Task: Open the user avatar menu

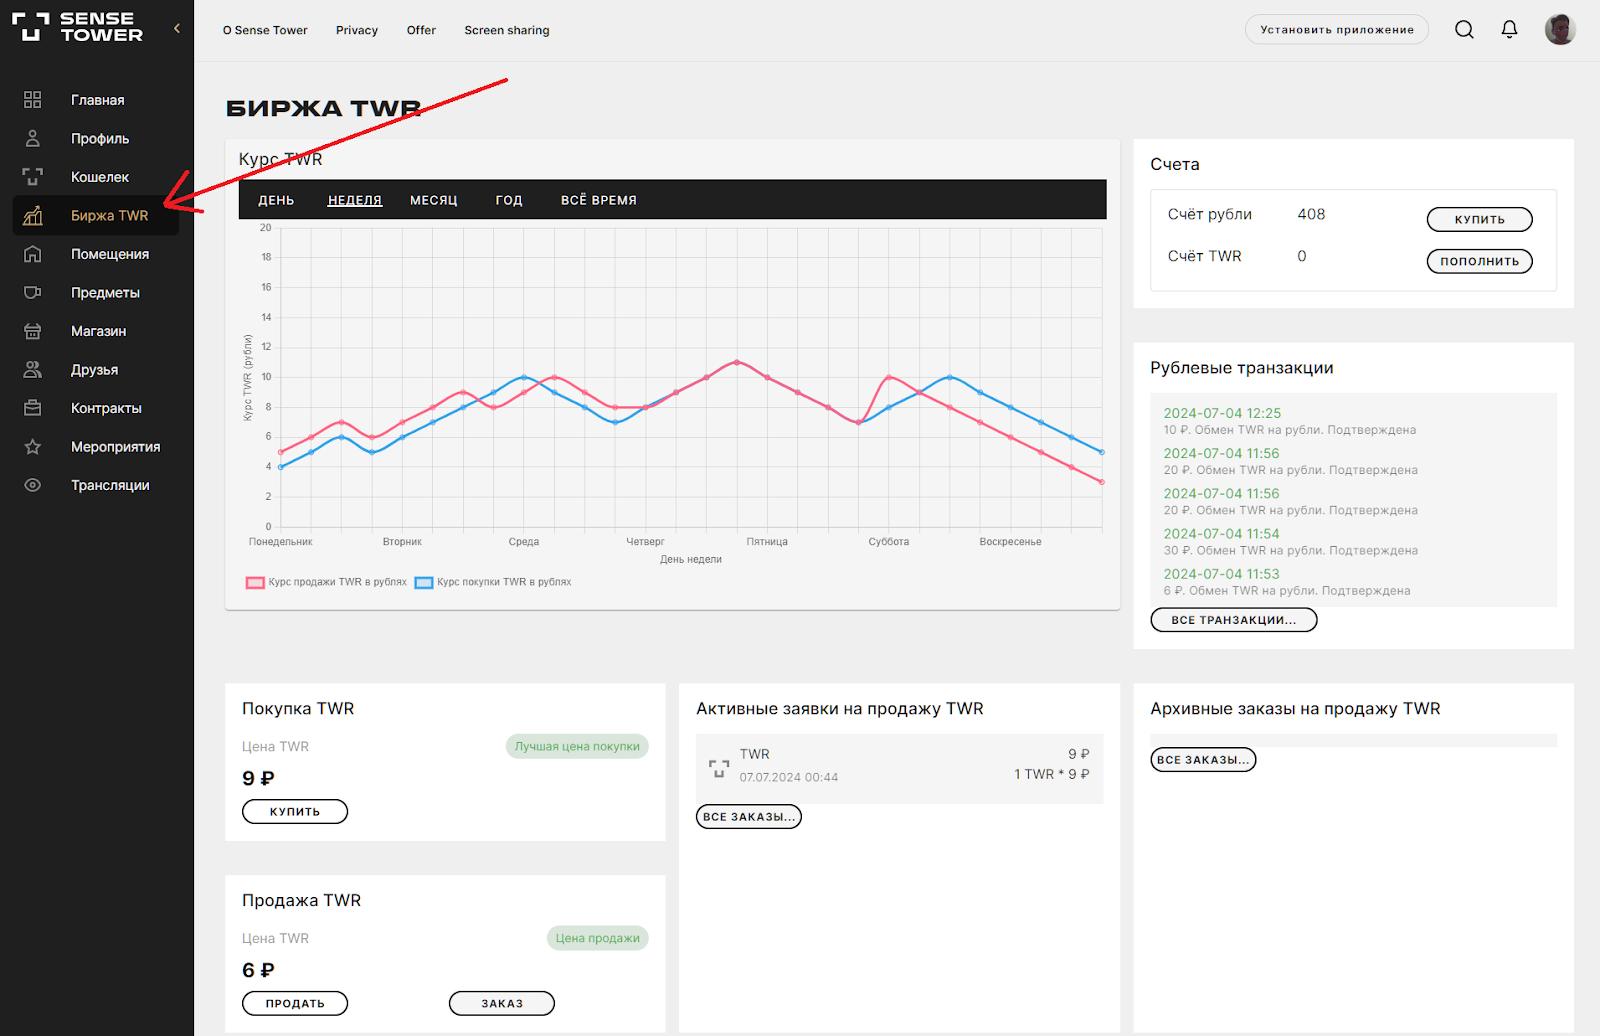Action: [1560, 29]
